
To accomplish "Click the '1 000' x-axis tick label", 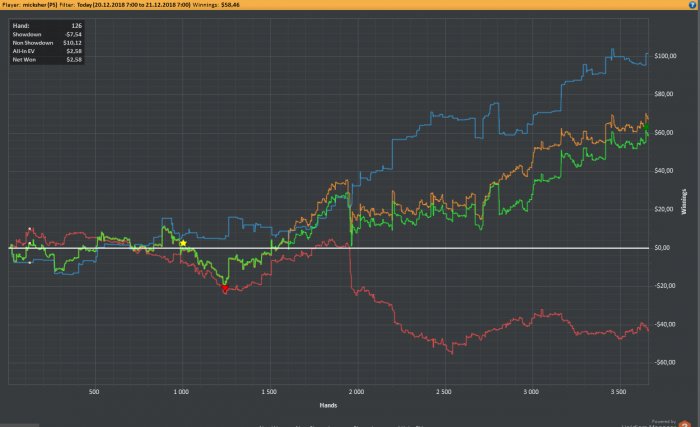I will pos(181,392).
